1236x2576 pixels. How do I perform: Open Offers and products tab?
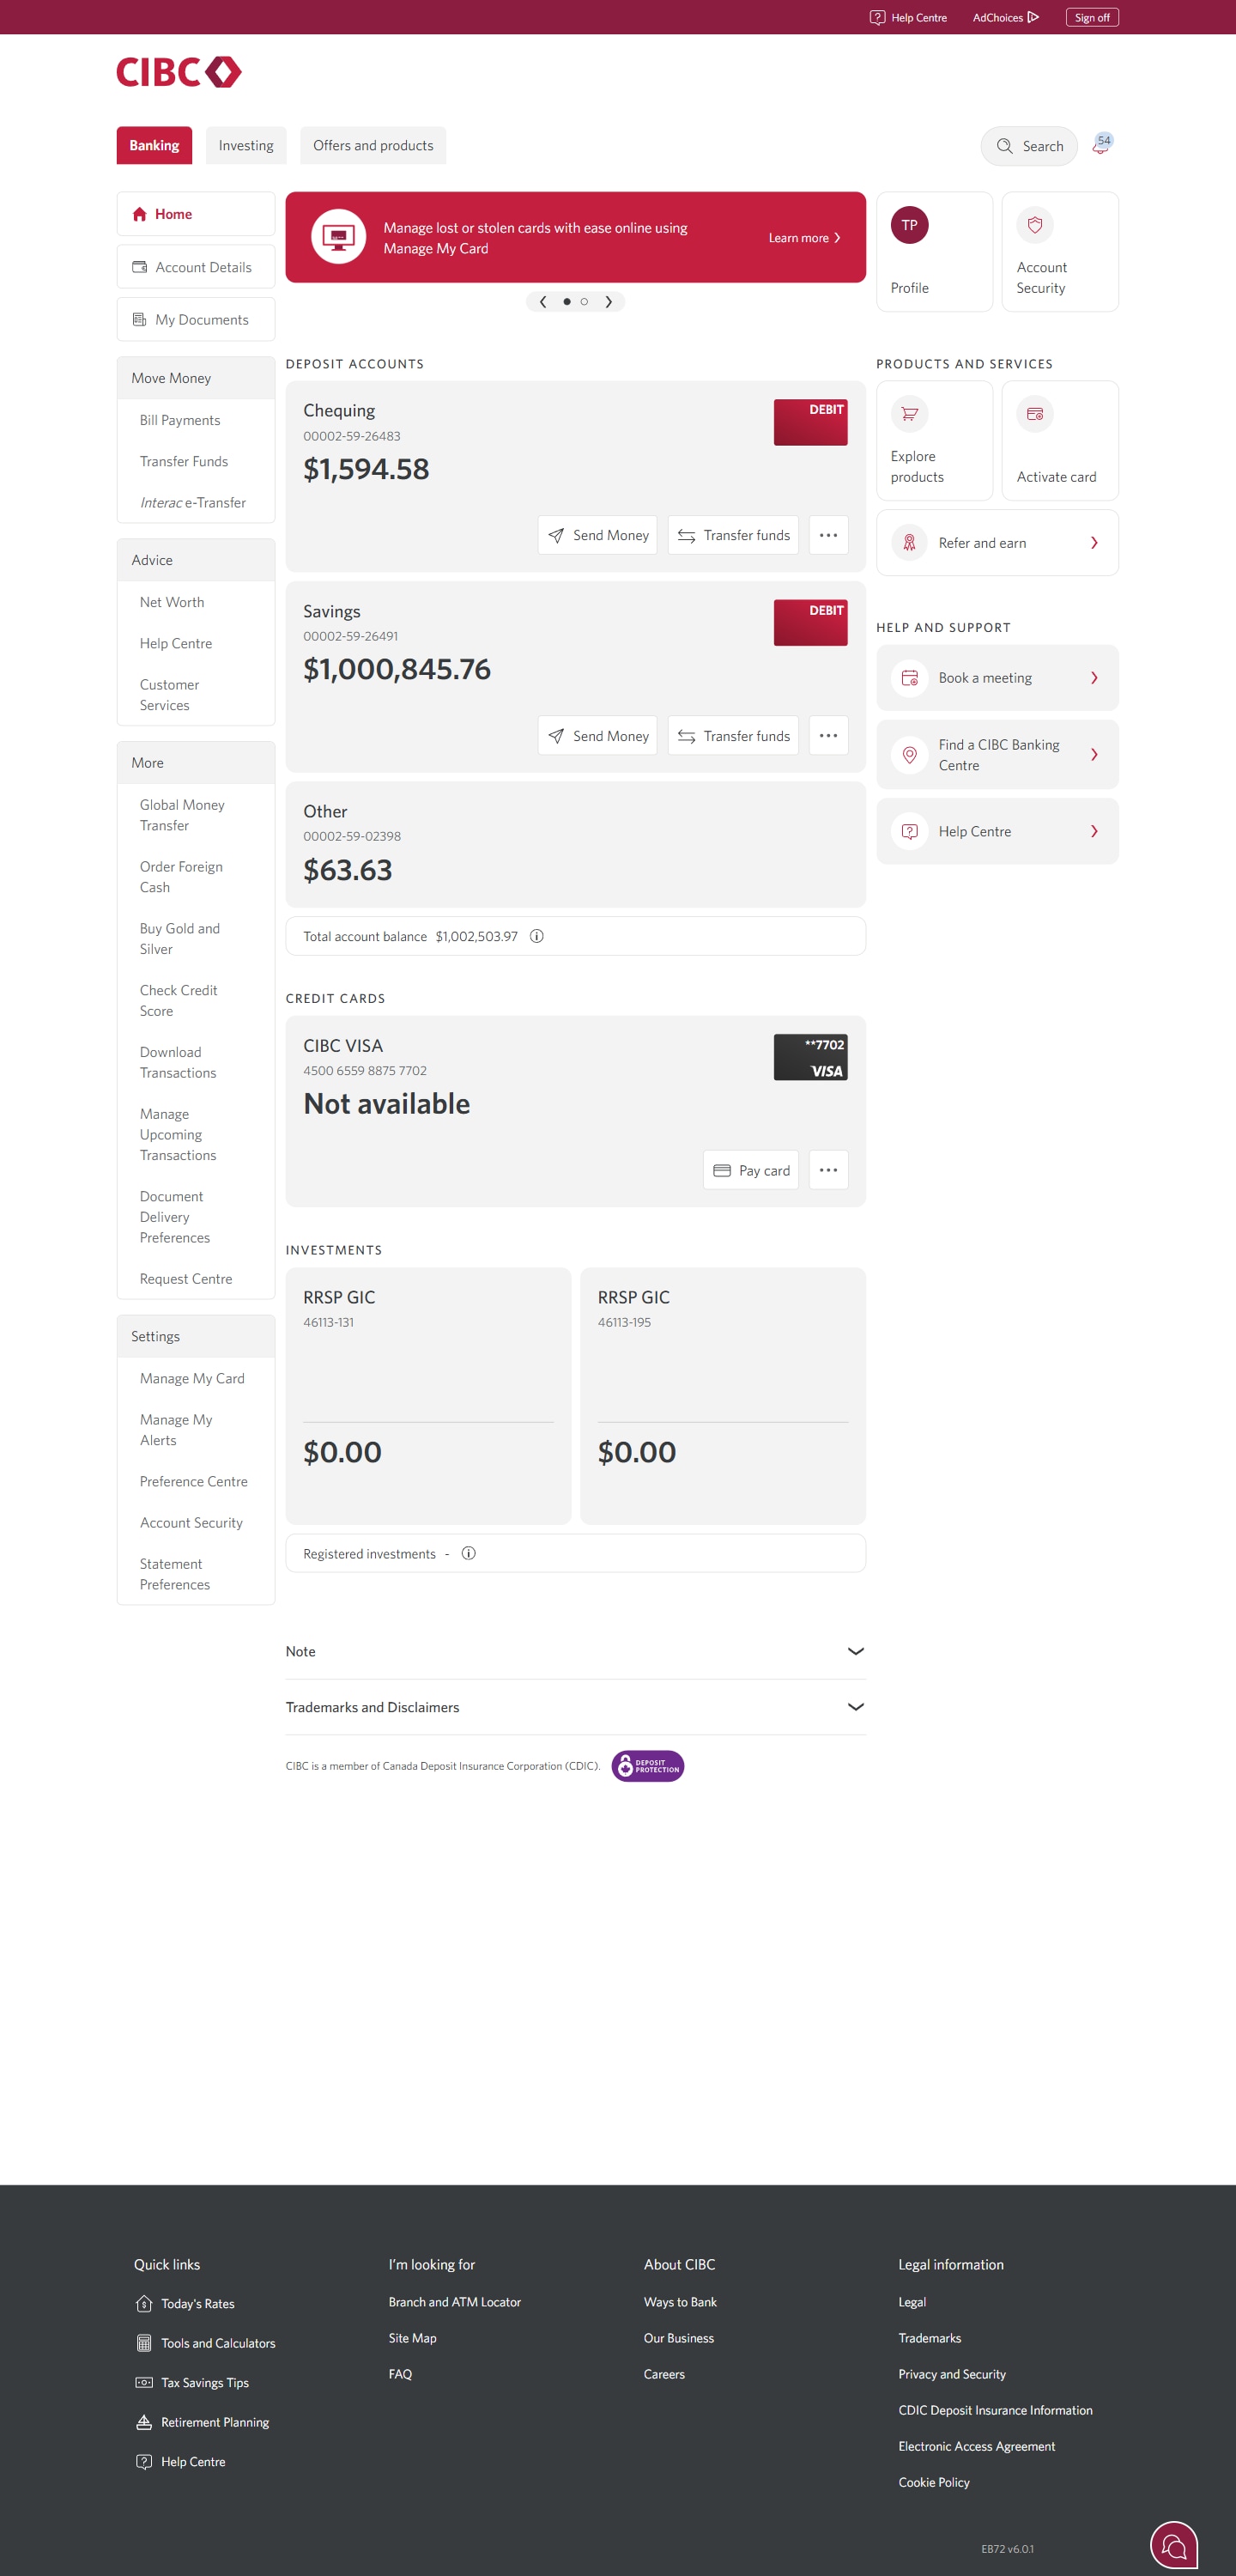click(x=373, y=145)
